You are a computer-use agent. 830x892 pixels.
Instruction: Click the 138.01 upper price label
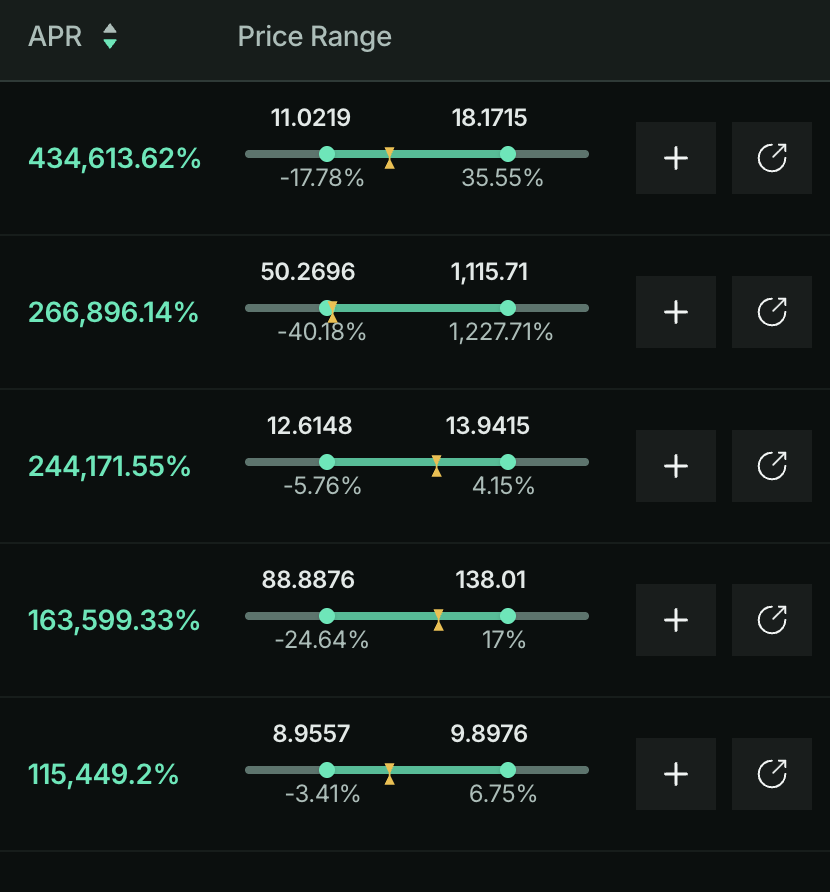coord(490,580)
